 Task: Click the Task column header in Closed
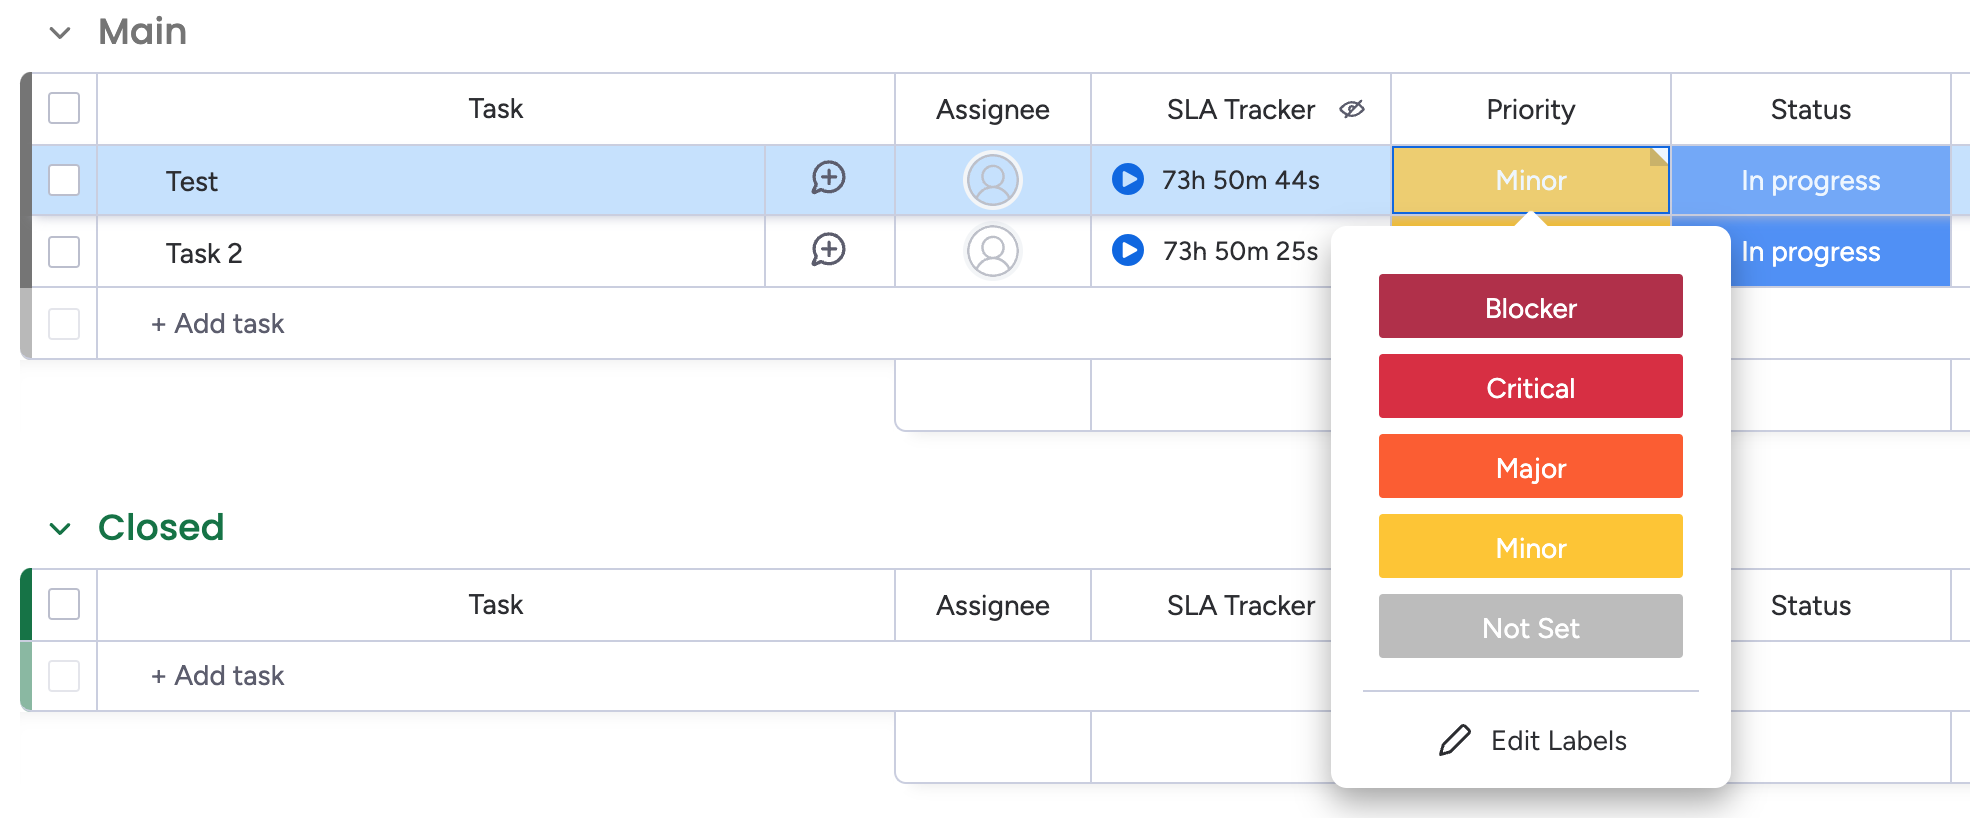[495, 604]
